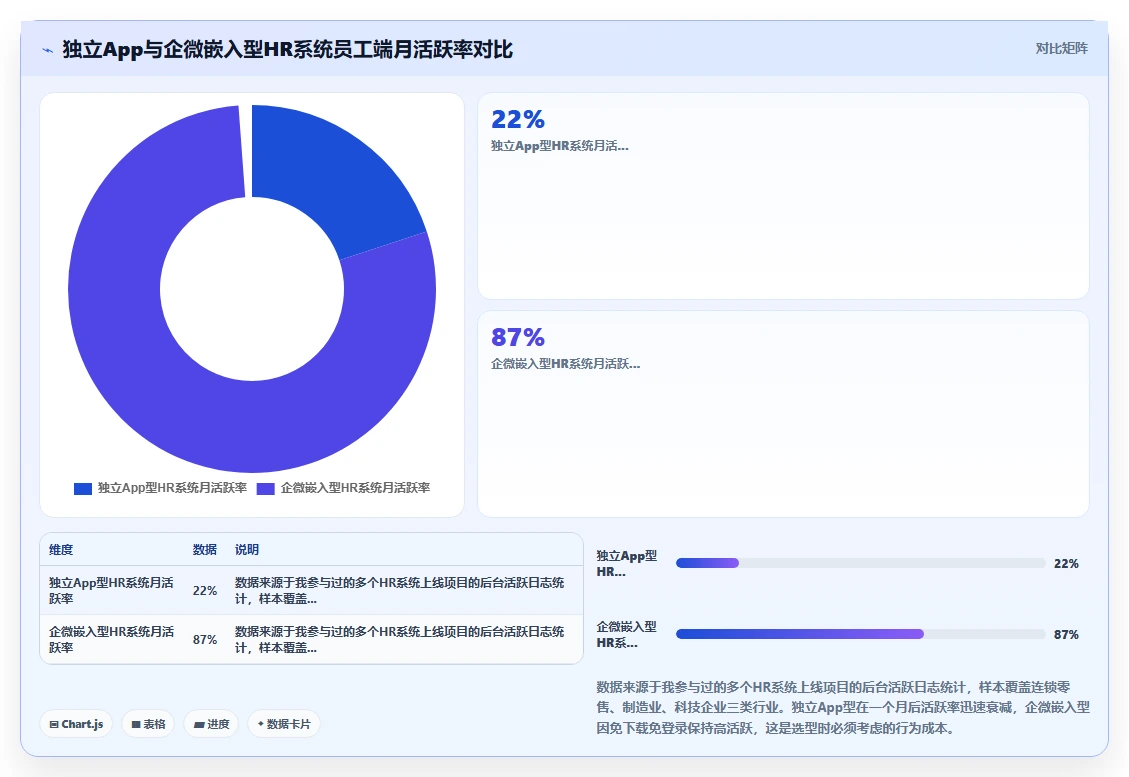Click the 企微嵌入型HR系统月活跃率 legend text
The width and height of the screenshot is (1129, 777).
point(355,488)
